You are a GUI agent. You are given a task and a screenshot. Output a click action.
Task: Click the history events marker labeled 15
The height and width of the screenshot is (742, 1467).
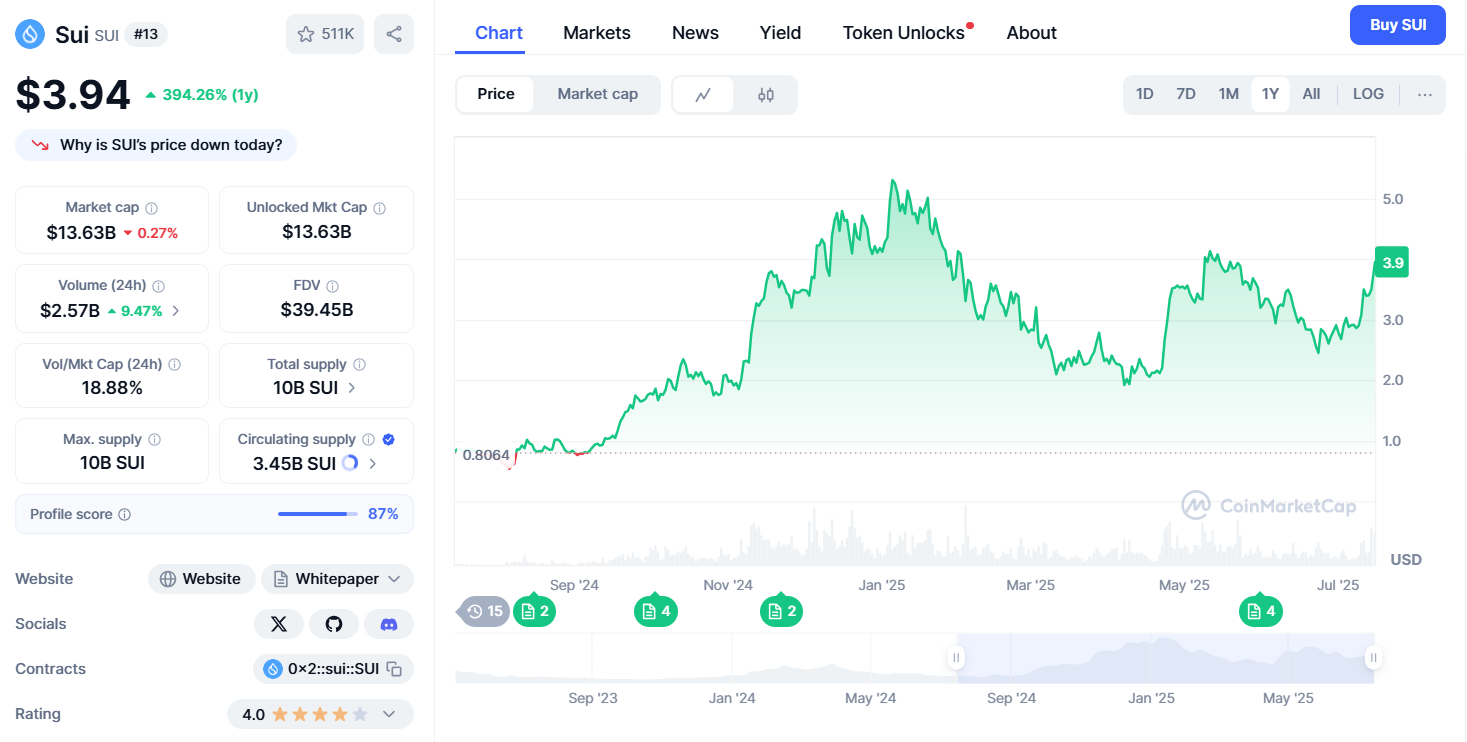click(485, 611)
